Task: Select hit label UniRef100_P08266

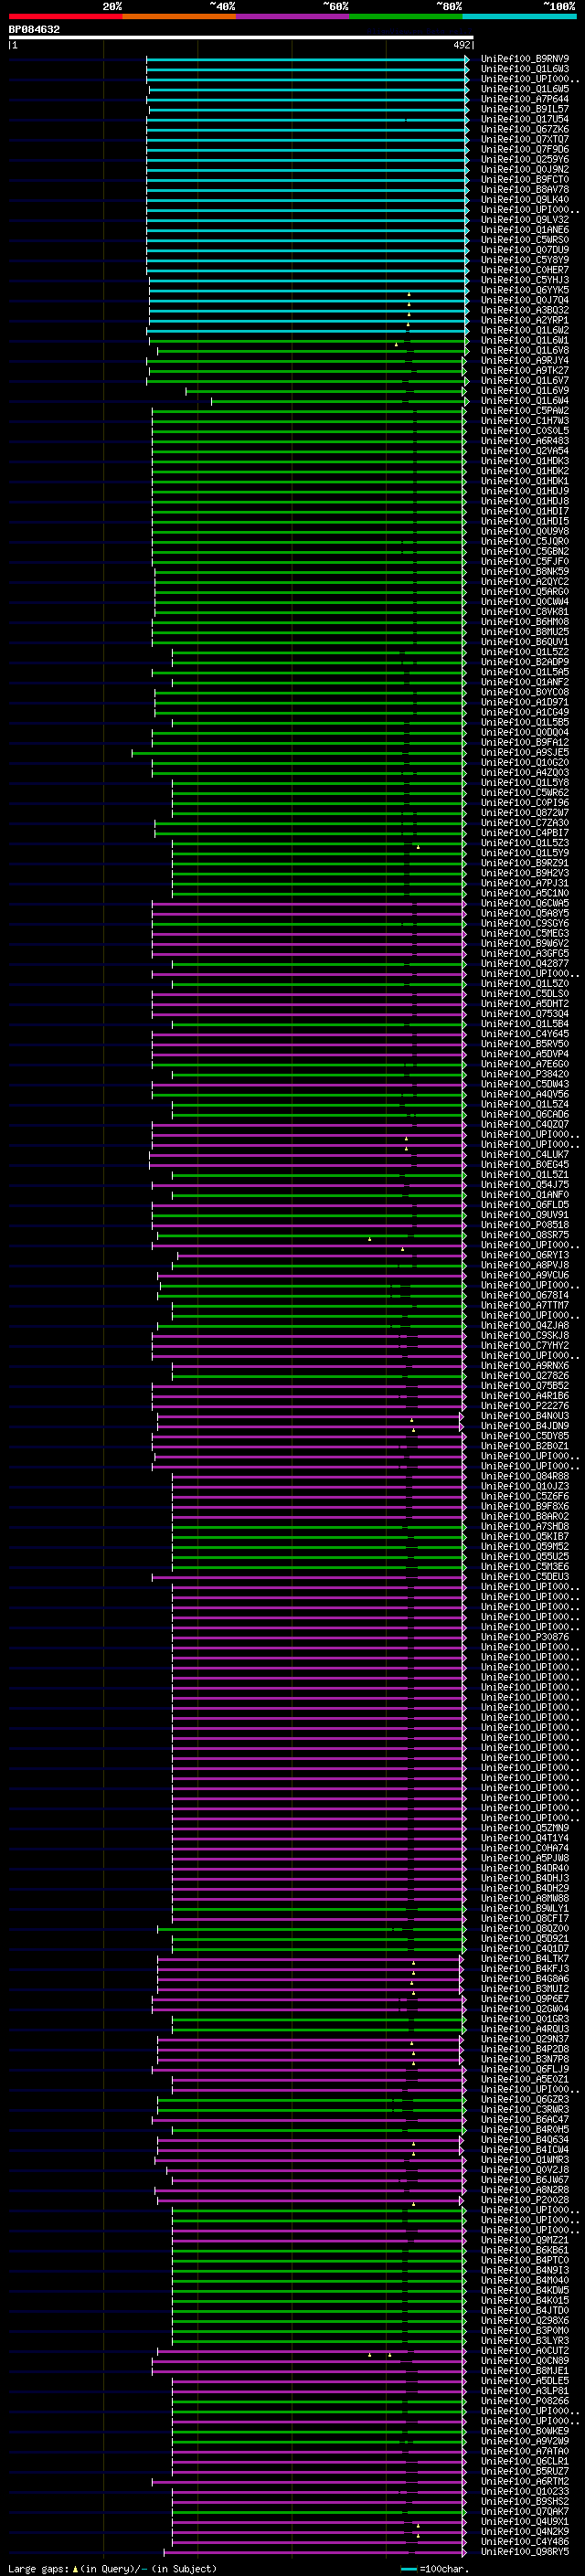Action: coord(525,2400)
